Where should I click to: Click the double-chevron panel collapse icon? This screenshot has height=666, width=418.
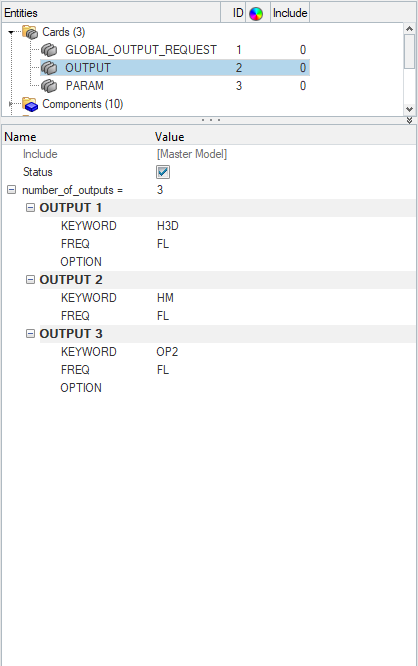tap(409, 120)
